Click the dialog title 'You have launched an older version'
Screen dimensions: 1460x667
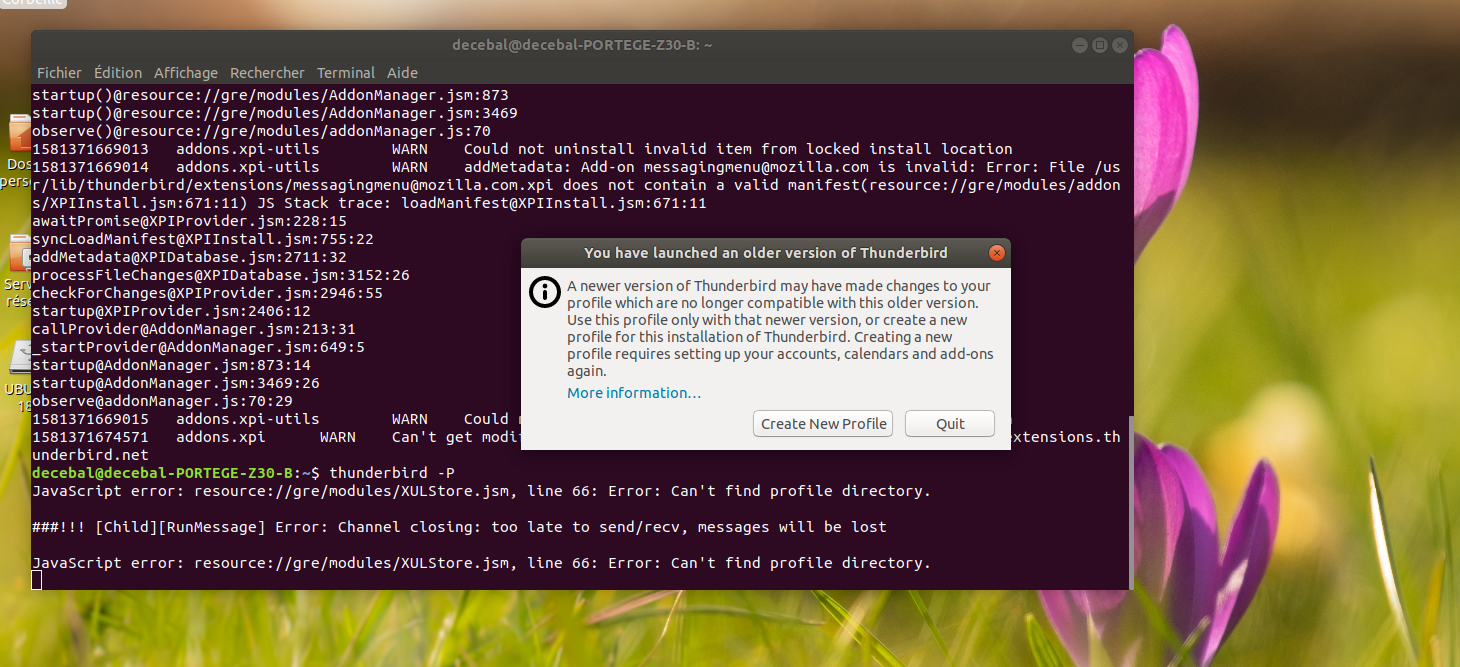tap(765, 253)
